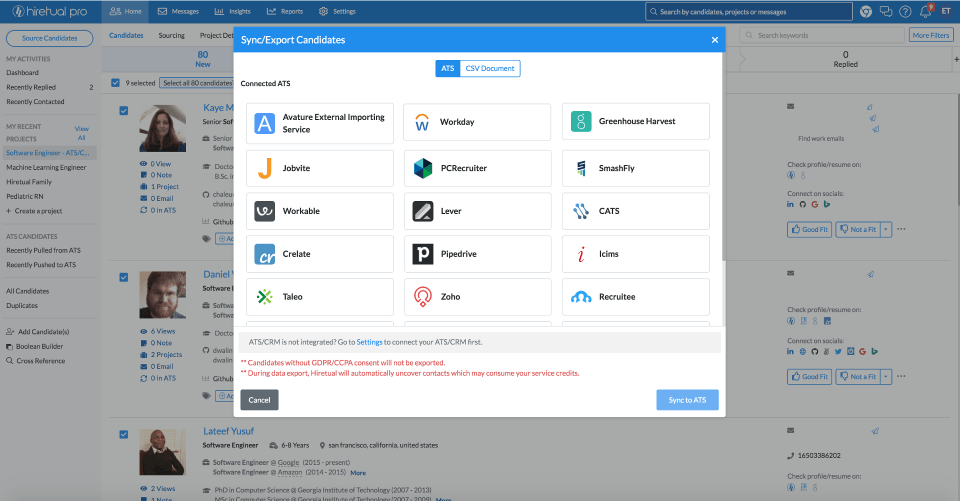
Task: Switch to the Candidates tab
Action: 126,36
